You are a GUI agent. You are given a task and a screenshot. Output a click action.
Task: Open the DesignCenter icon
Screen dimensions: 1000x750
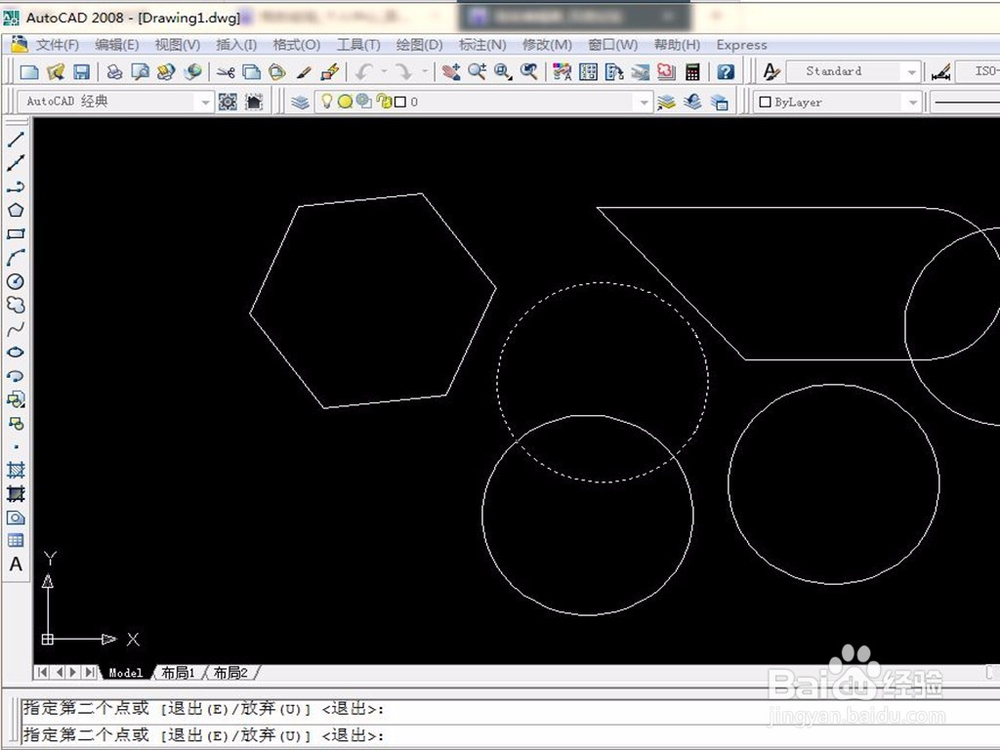tap(588, 71)
